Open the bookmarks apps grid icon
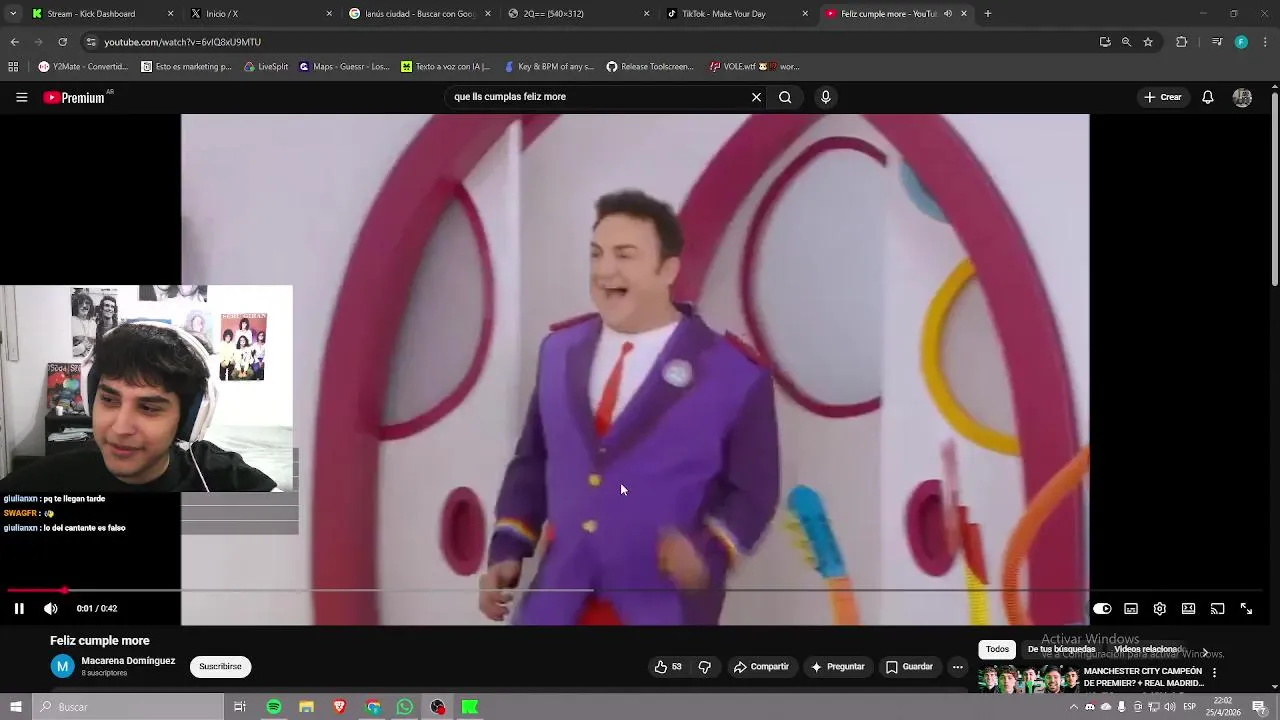The height and width of the screenshot is (720, 1280). (x=13, y=67)
